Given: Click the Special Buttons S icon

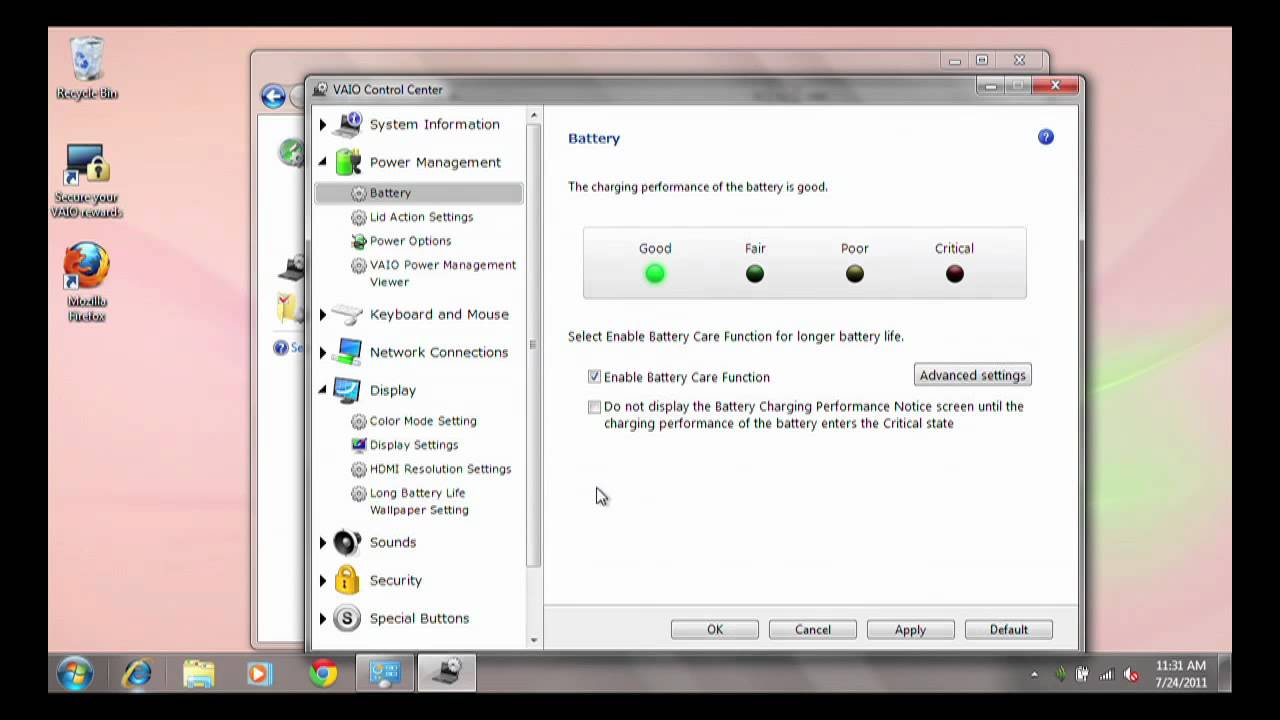Looking at the screenshot, I should (x=347, y=618).
